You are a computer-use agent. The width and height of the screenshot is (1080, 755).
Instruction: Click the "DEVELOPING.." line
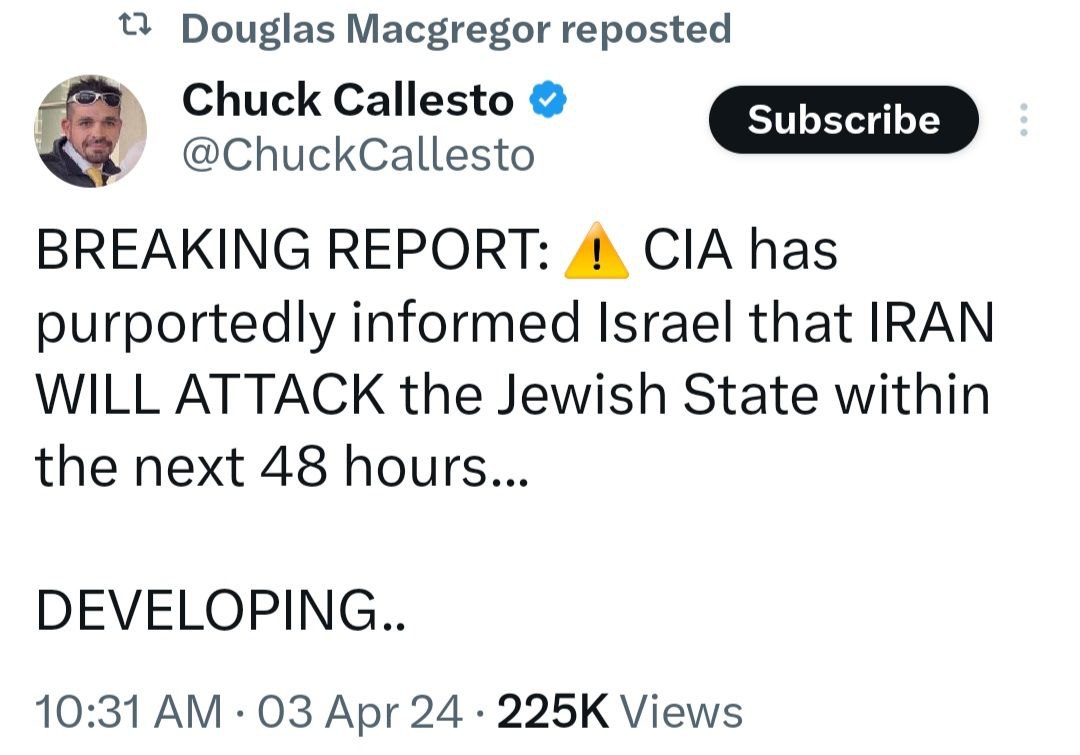coord(221,610)
